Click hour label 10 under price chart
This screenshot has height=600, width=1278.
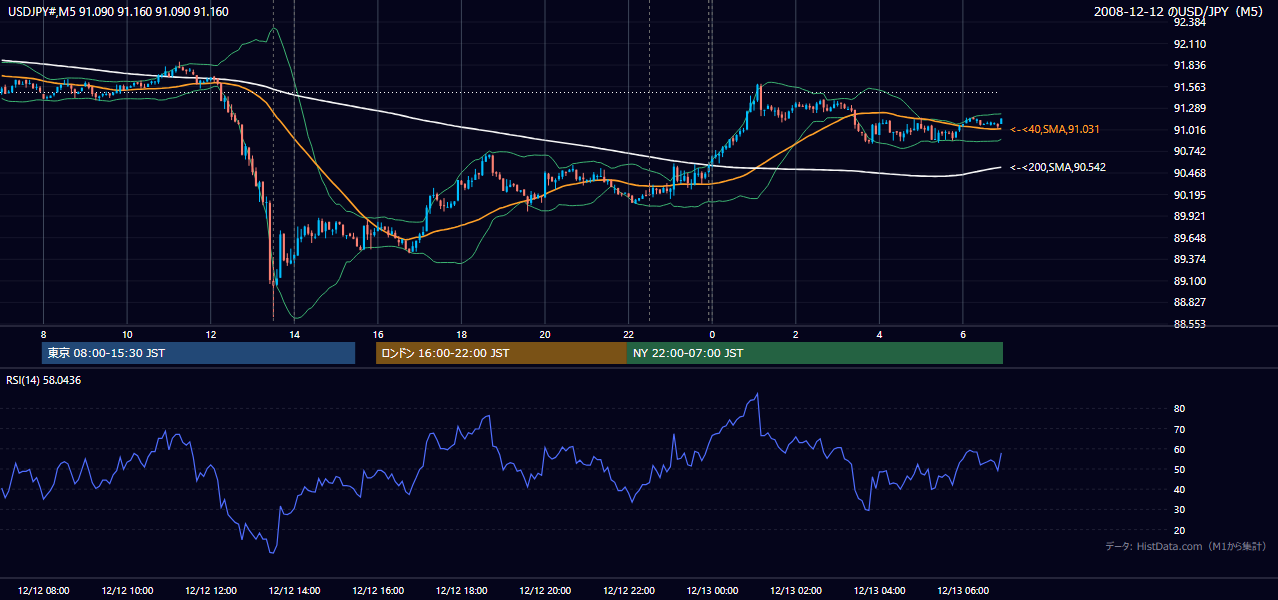coord(127,333)
